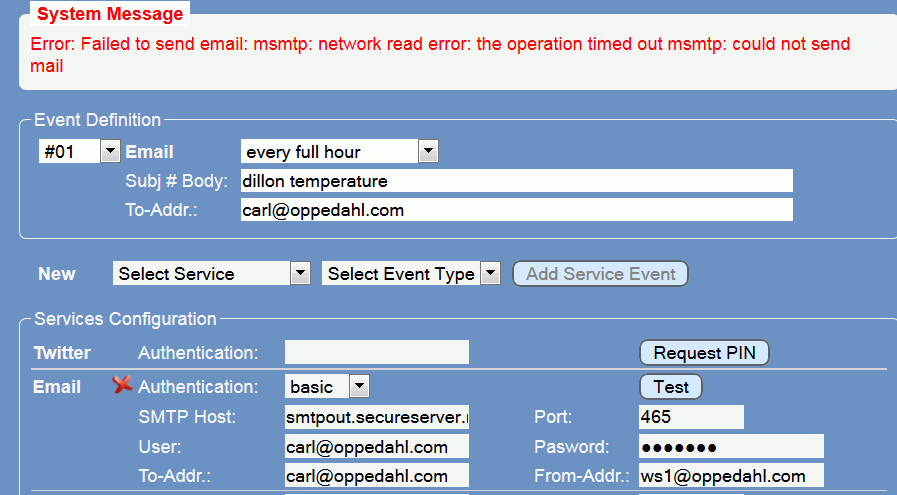
Task: Click the Test email button
Action: coord(671,386)
